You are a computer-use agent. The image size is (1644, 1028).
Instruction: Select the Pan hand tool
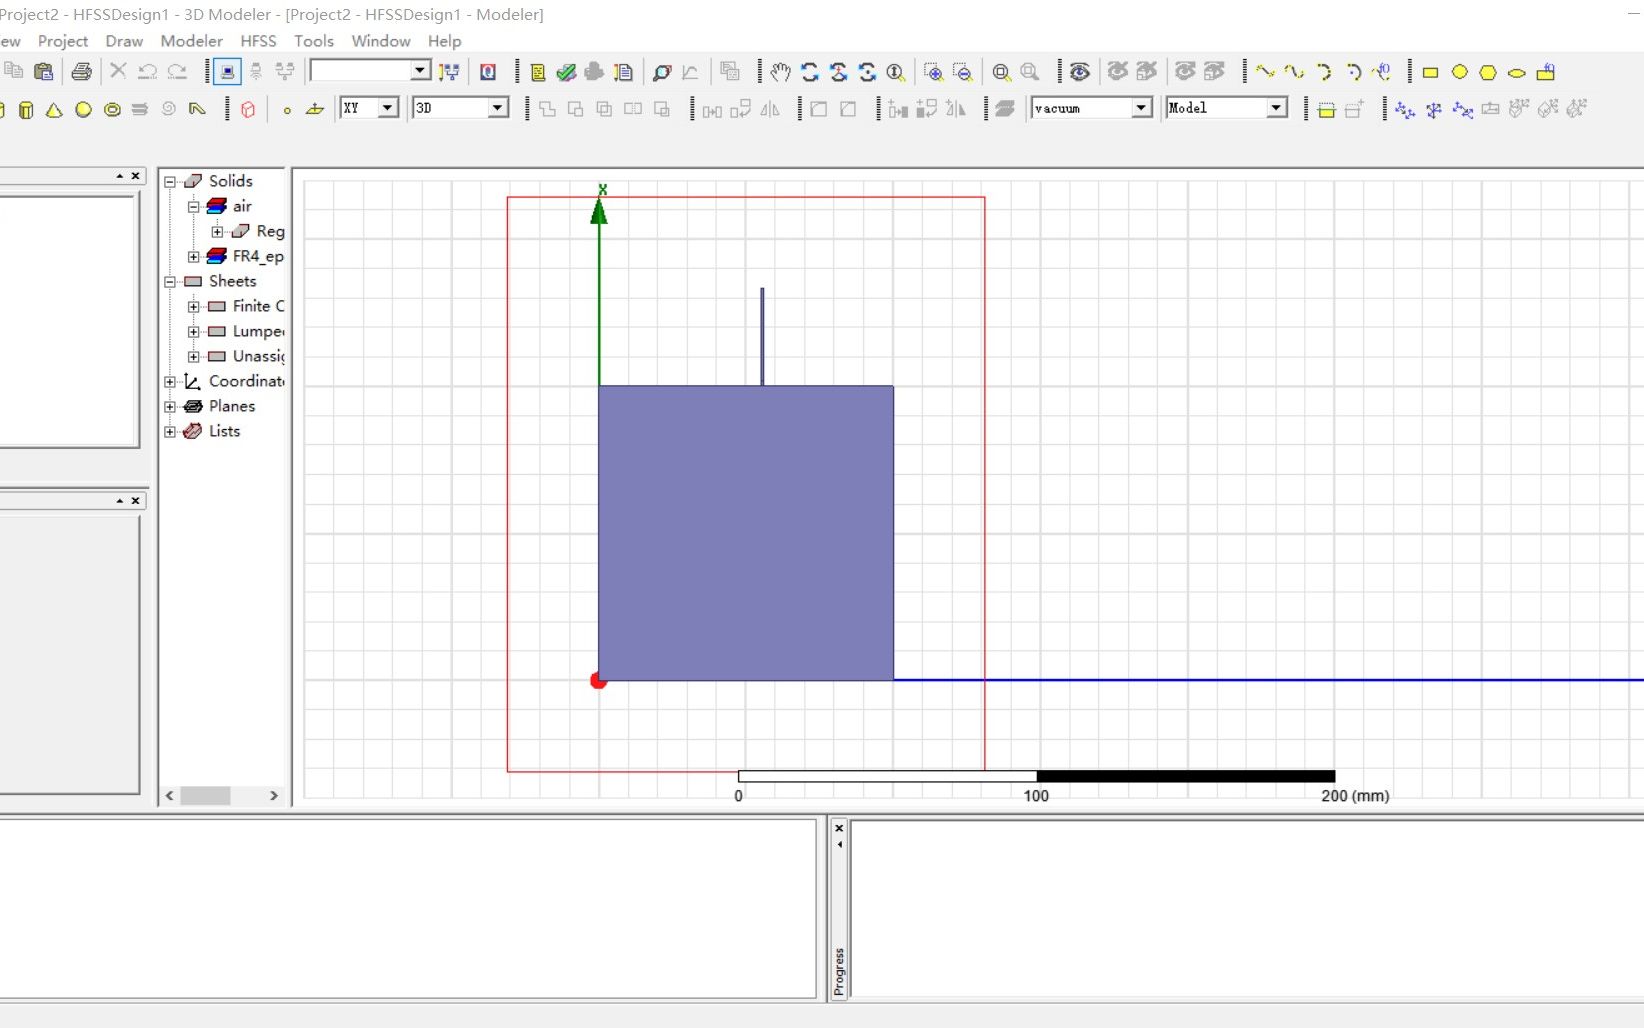pos(780,72)
